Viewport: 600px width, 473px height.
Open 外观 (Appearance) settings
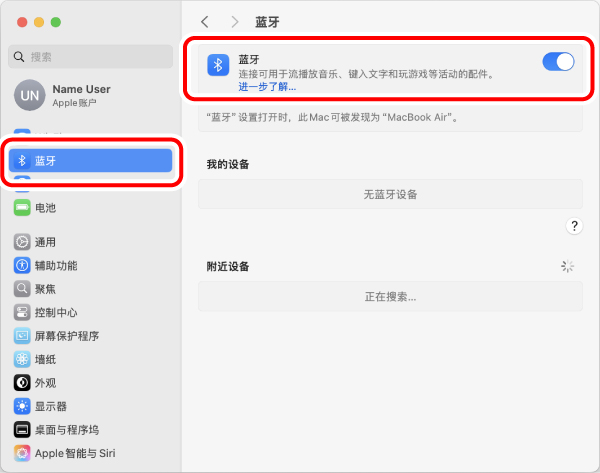45,382
